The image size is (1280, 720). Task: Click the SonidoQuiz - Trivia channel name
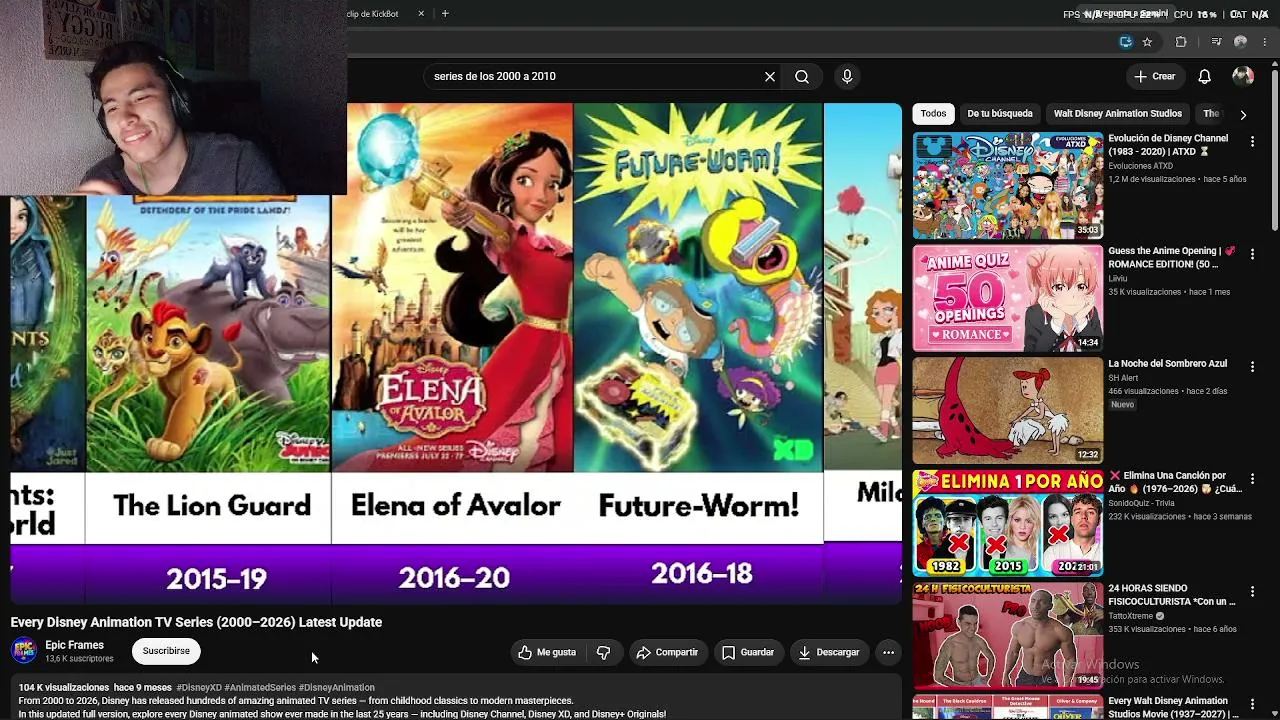1142,503
